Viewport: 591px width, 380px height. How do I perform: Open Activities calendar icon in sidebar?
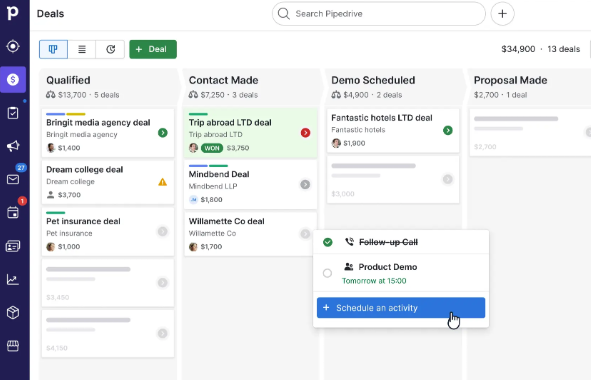[x=13, y=213]
